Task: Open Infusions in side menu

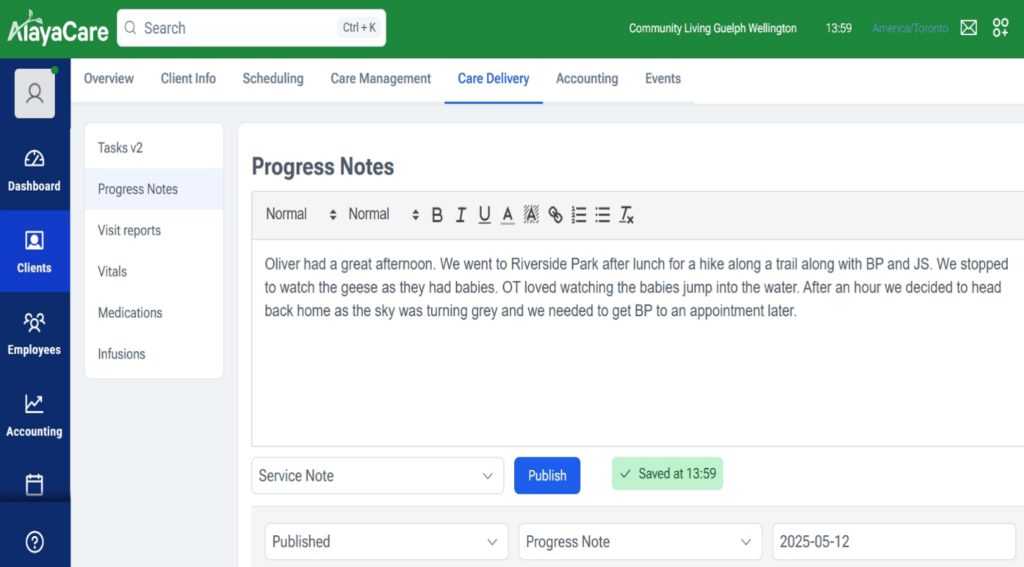Action: (153, 353)
